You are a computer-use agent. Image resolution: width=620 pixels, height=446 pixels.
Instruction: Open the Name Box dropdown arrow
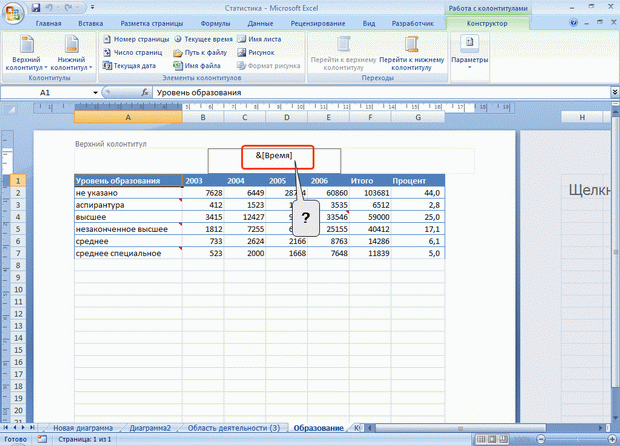95,93
